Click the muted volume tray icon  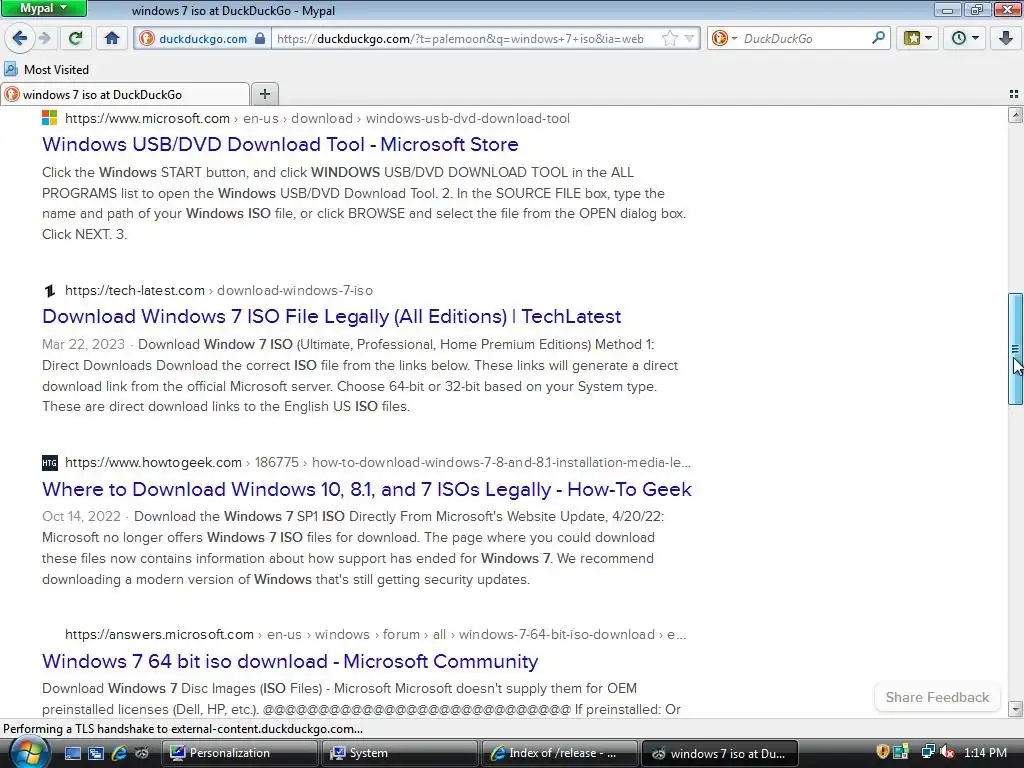[947, 752]
